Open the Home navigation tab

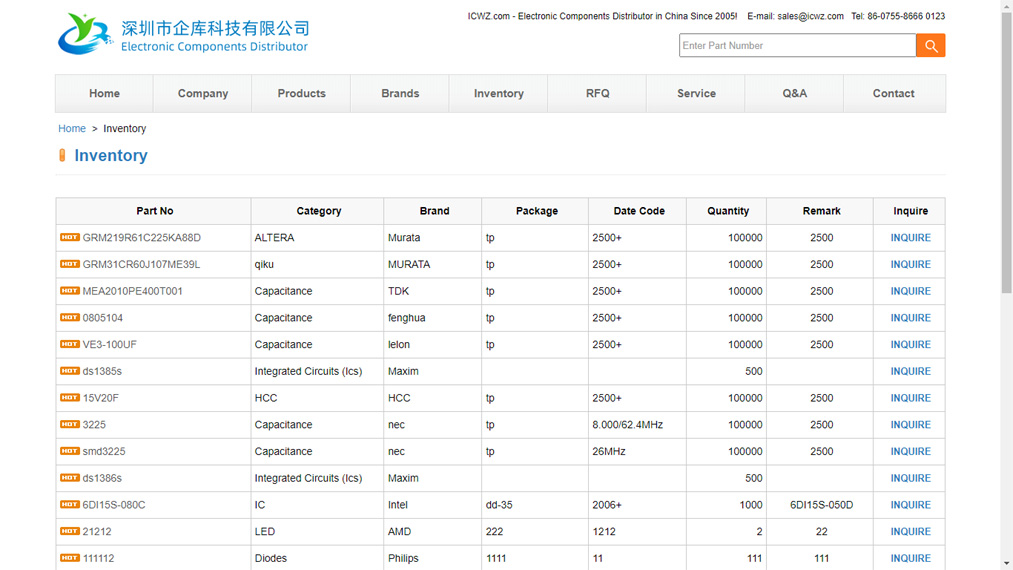pyautogui.click(x=104, y=93)
